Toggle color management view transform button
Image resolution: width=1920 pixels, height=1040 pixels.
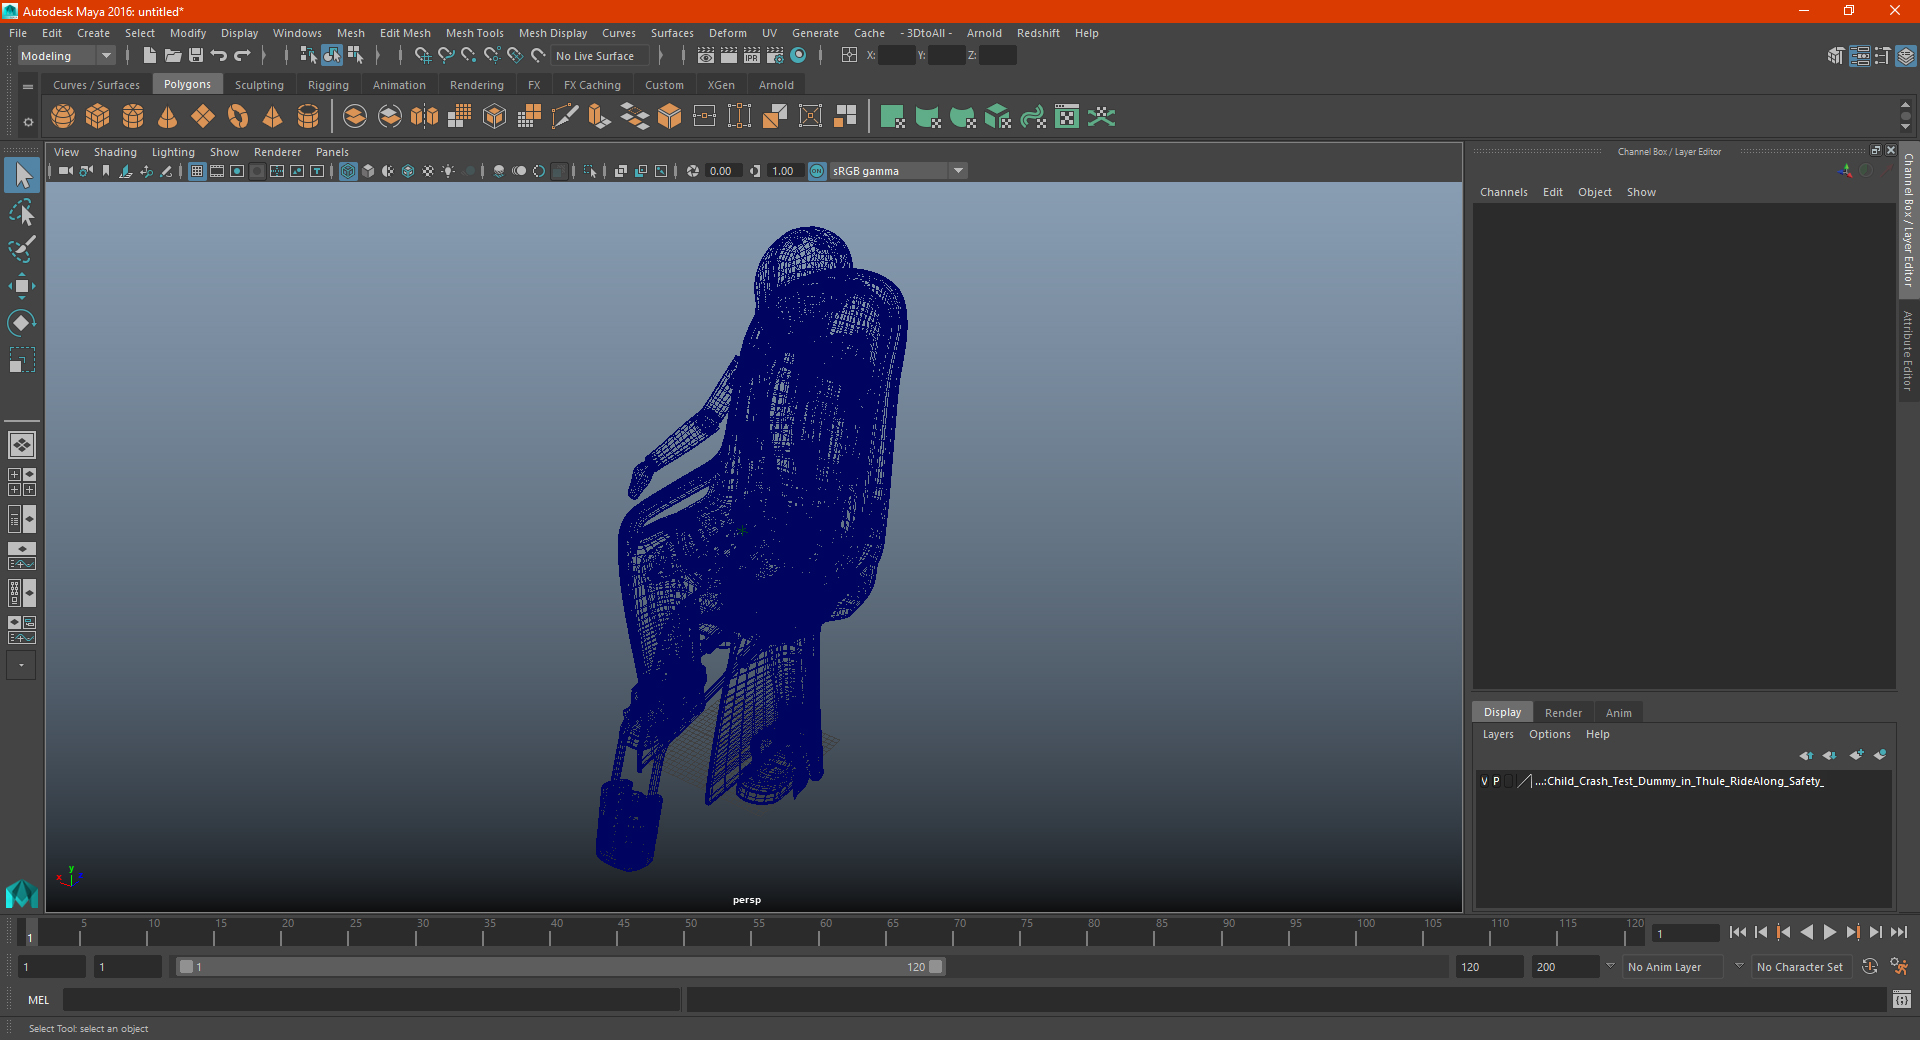tap(817, 171)
